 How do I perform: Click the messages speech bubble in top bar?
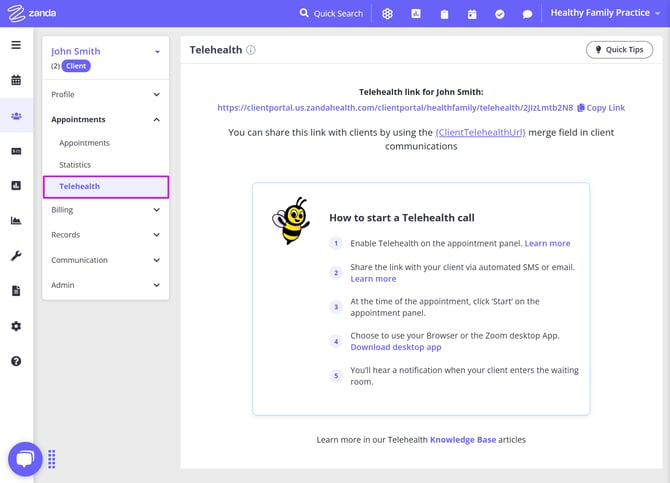pos(528,14)
